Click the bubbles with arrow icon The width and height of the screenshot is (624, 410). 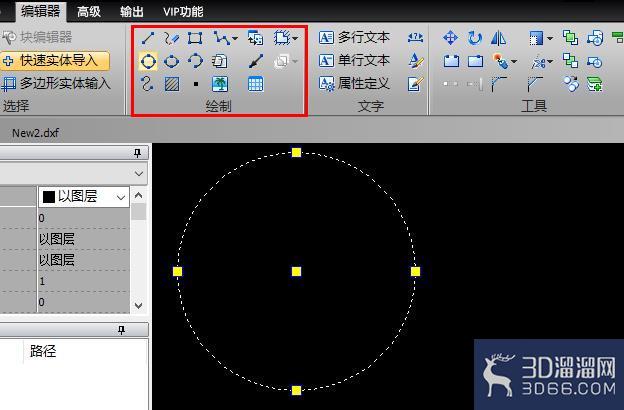[571, 84]
